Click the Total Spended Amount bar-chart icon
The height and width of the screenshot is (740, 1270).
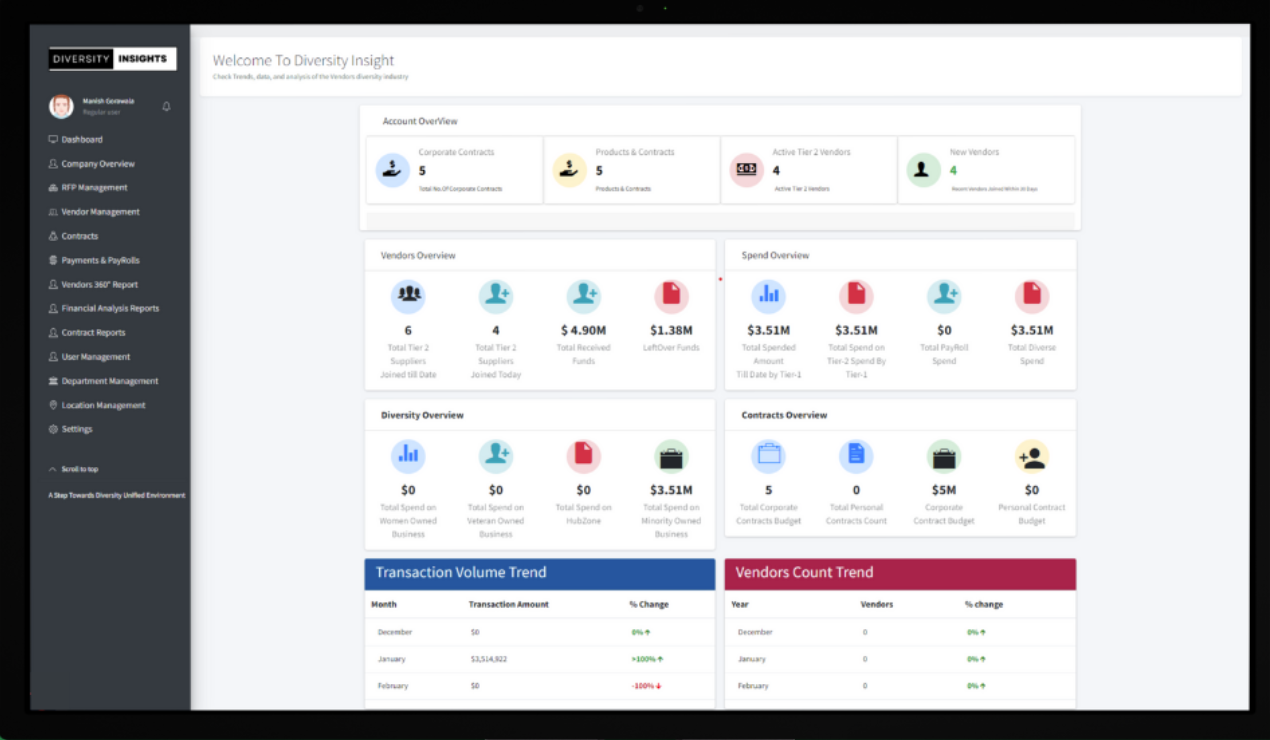767,294
